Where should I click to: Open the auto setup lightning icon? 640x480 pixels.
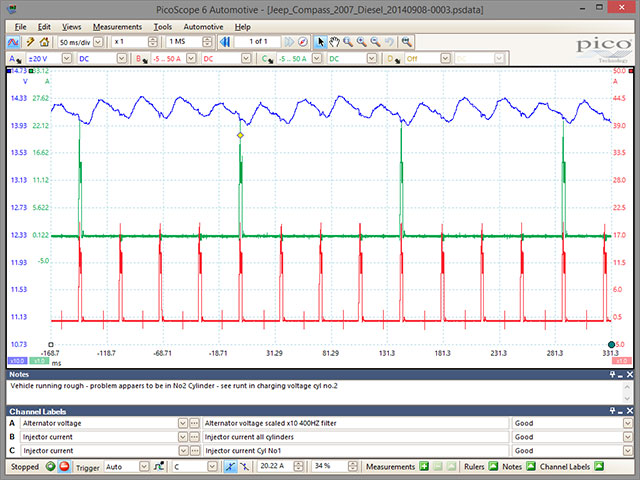30,42
